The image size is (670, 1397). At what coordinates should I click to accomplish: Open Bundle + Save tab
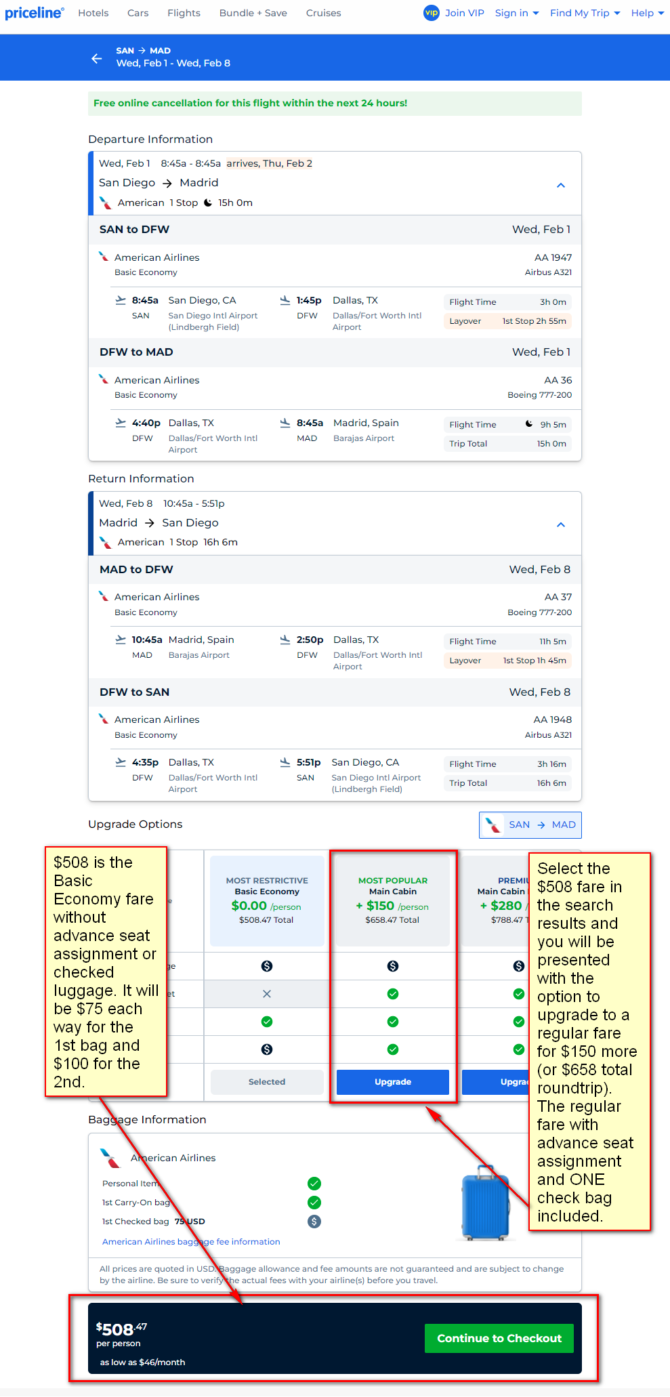coord(253,13)
